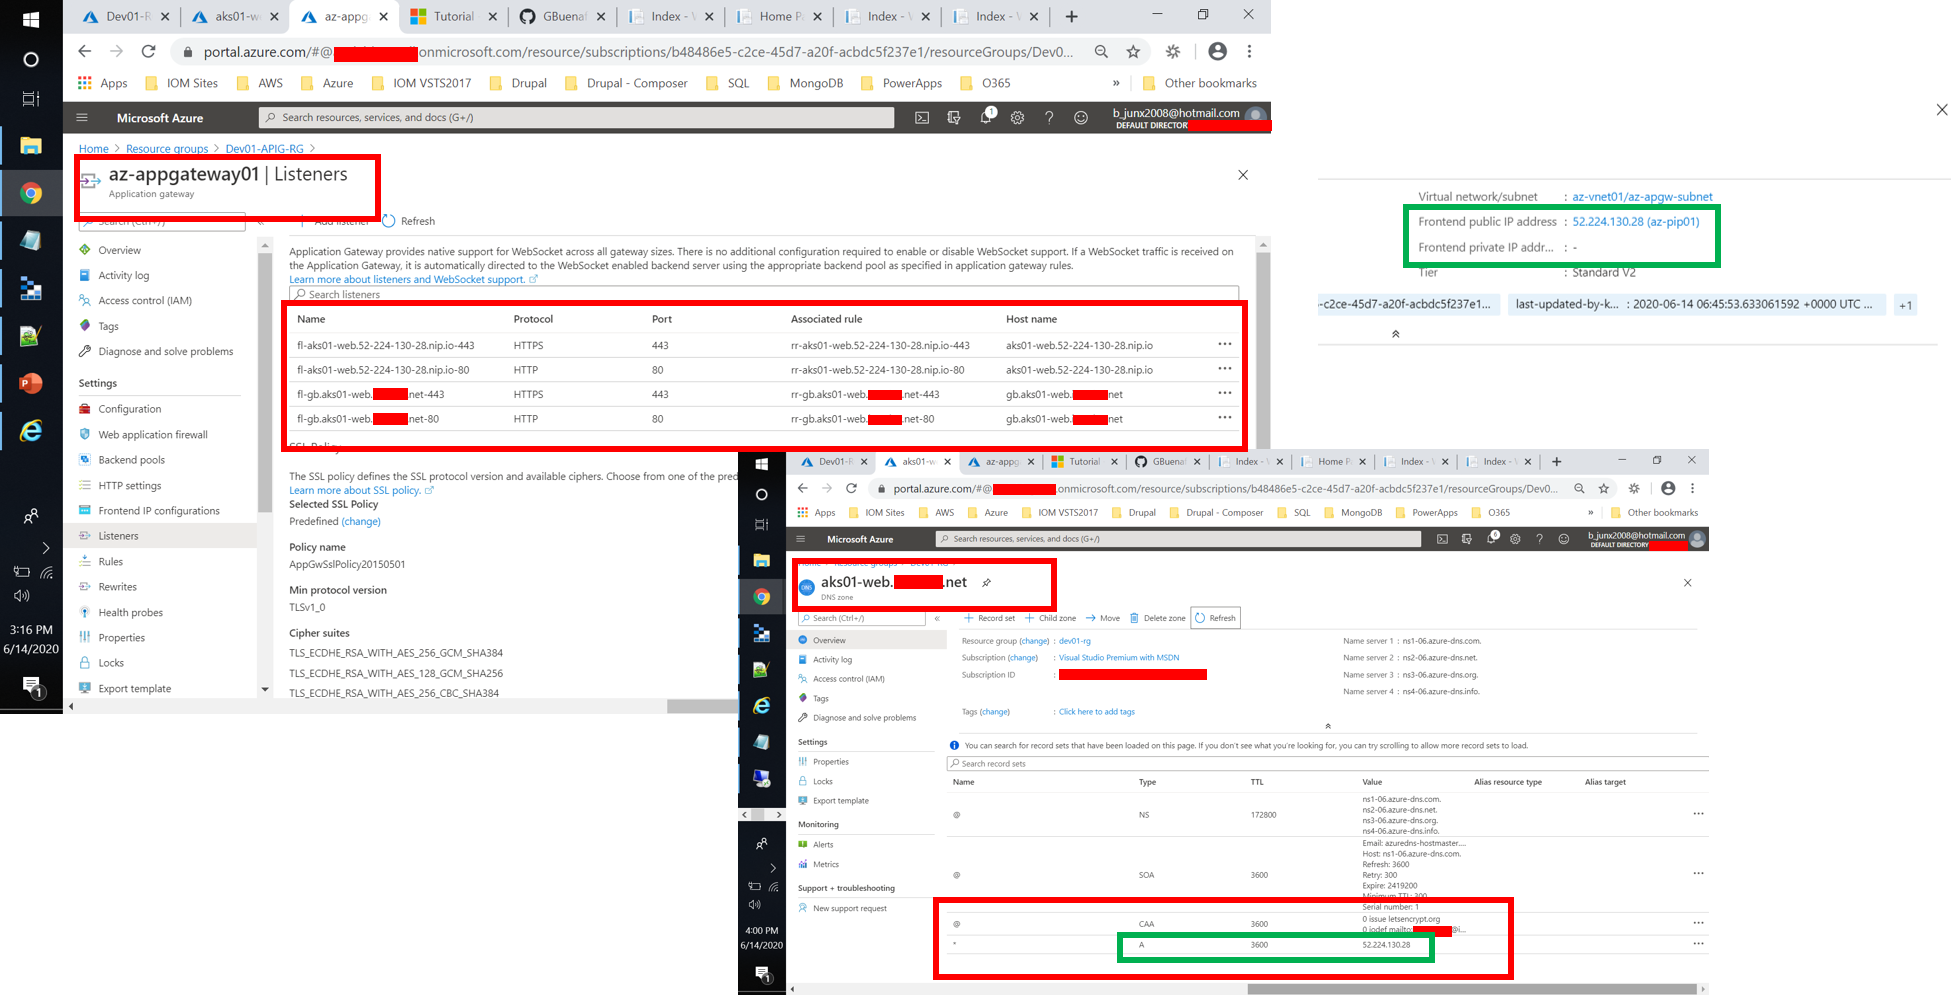This screenshot has width=1951, height=995.
Task: Open Chrome three-dot menu in the upper window
Action: point(1250,51)
